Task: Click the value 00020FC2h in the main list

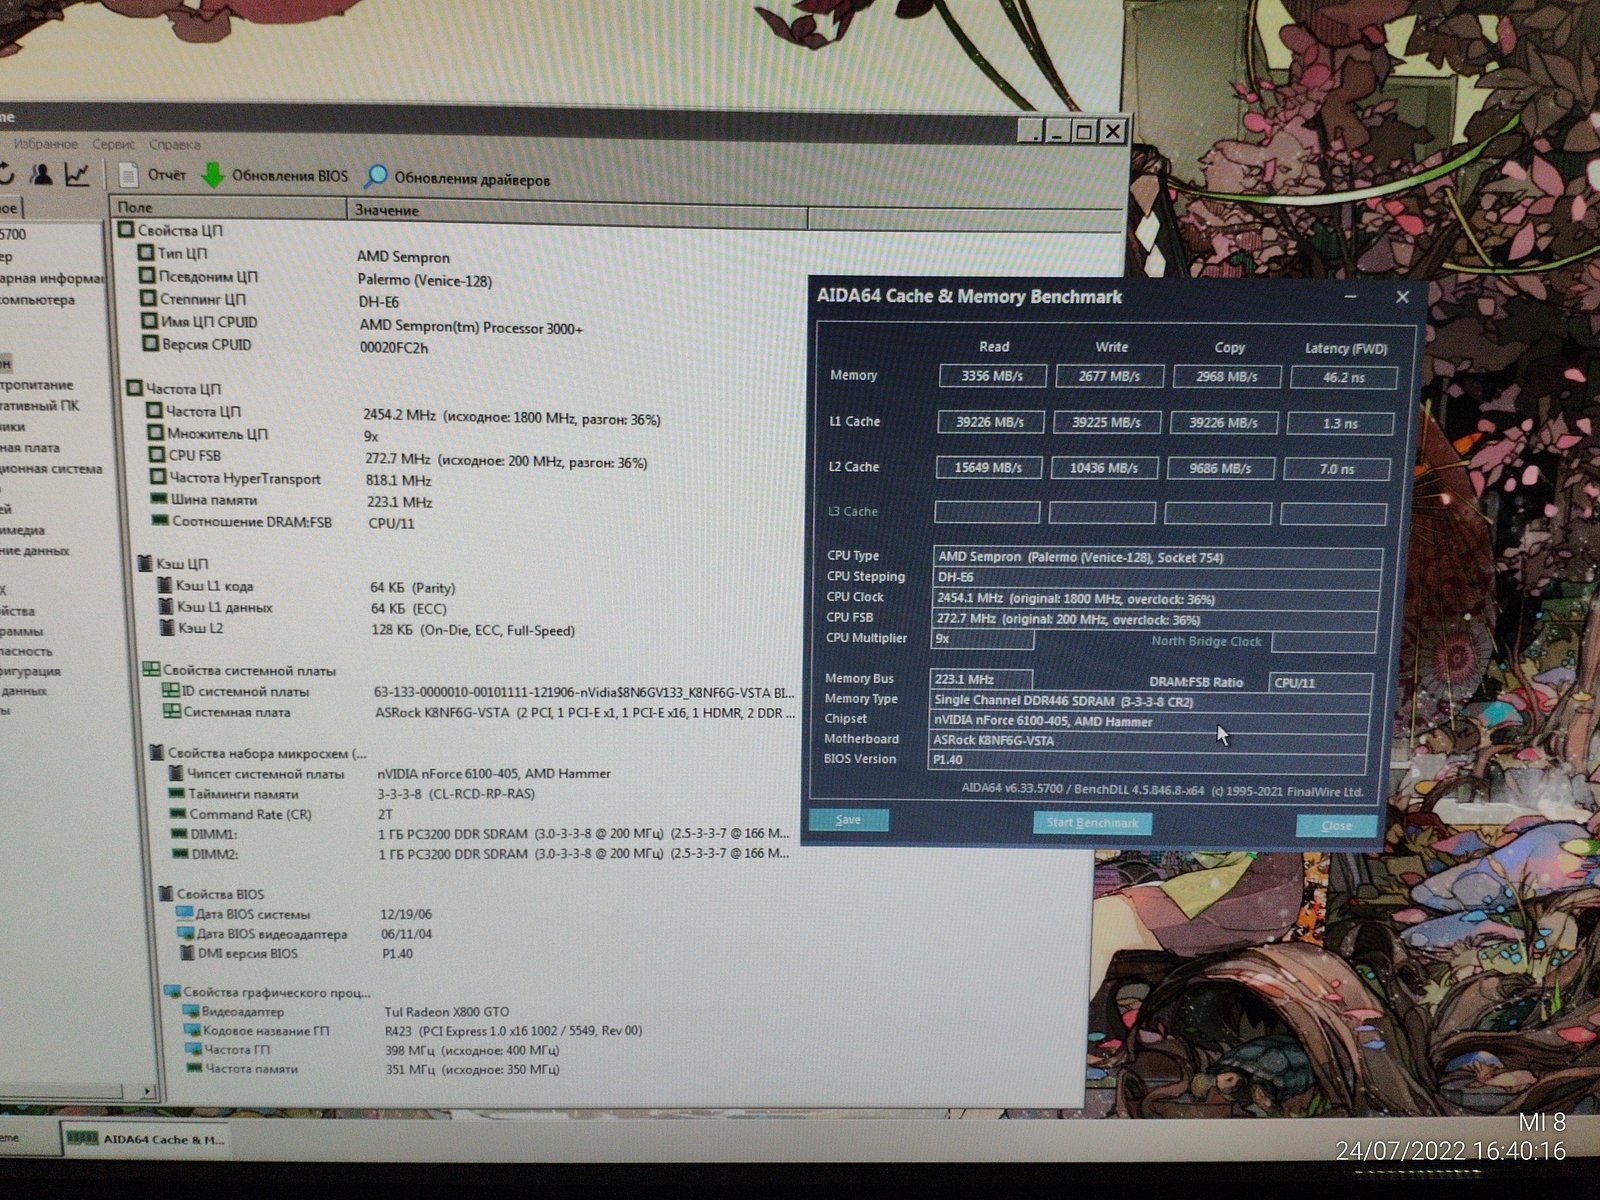Action: point(394,348)
